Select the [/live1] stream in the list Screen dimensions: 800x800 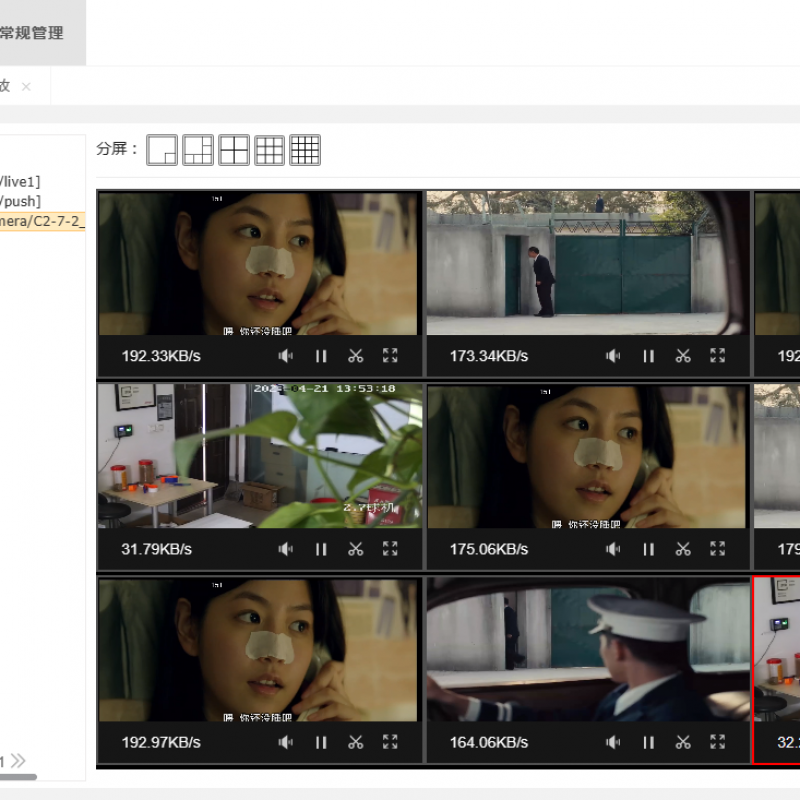click(x=20, y=181)
